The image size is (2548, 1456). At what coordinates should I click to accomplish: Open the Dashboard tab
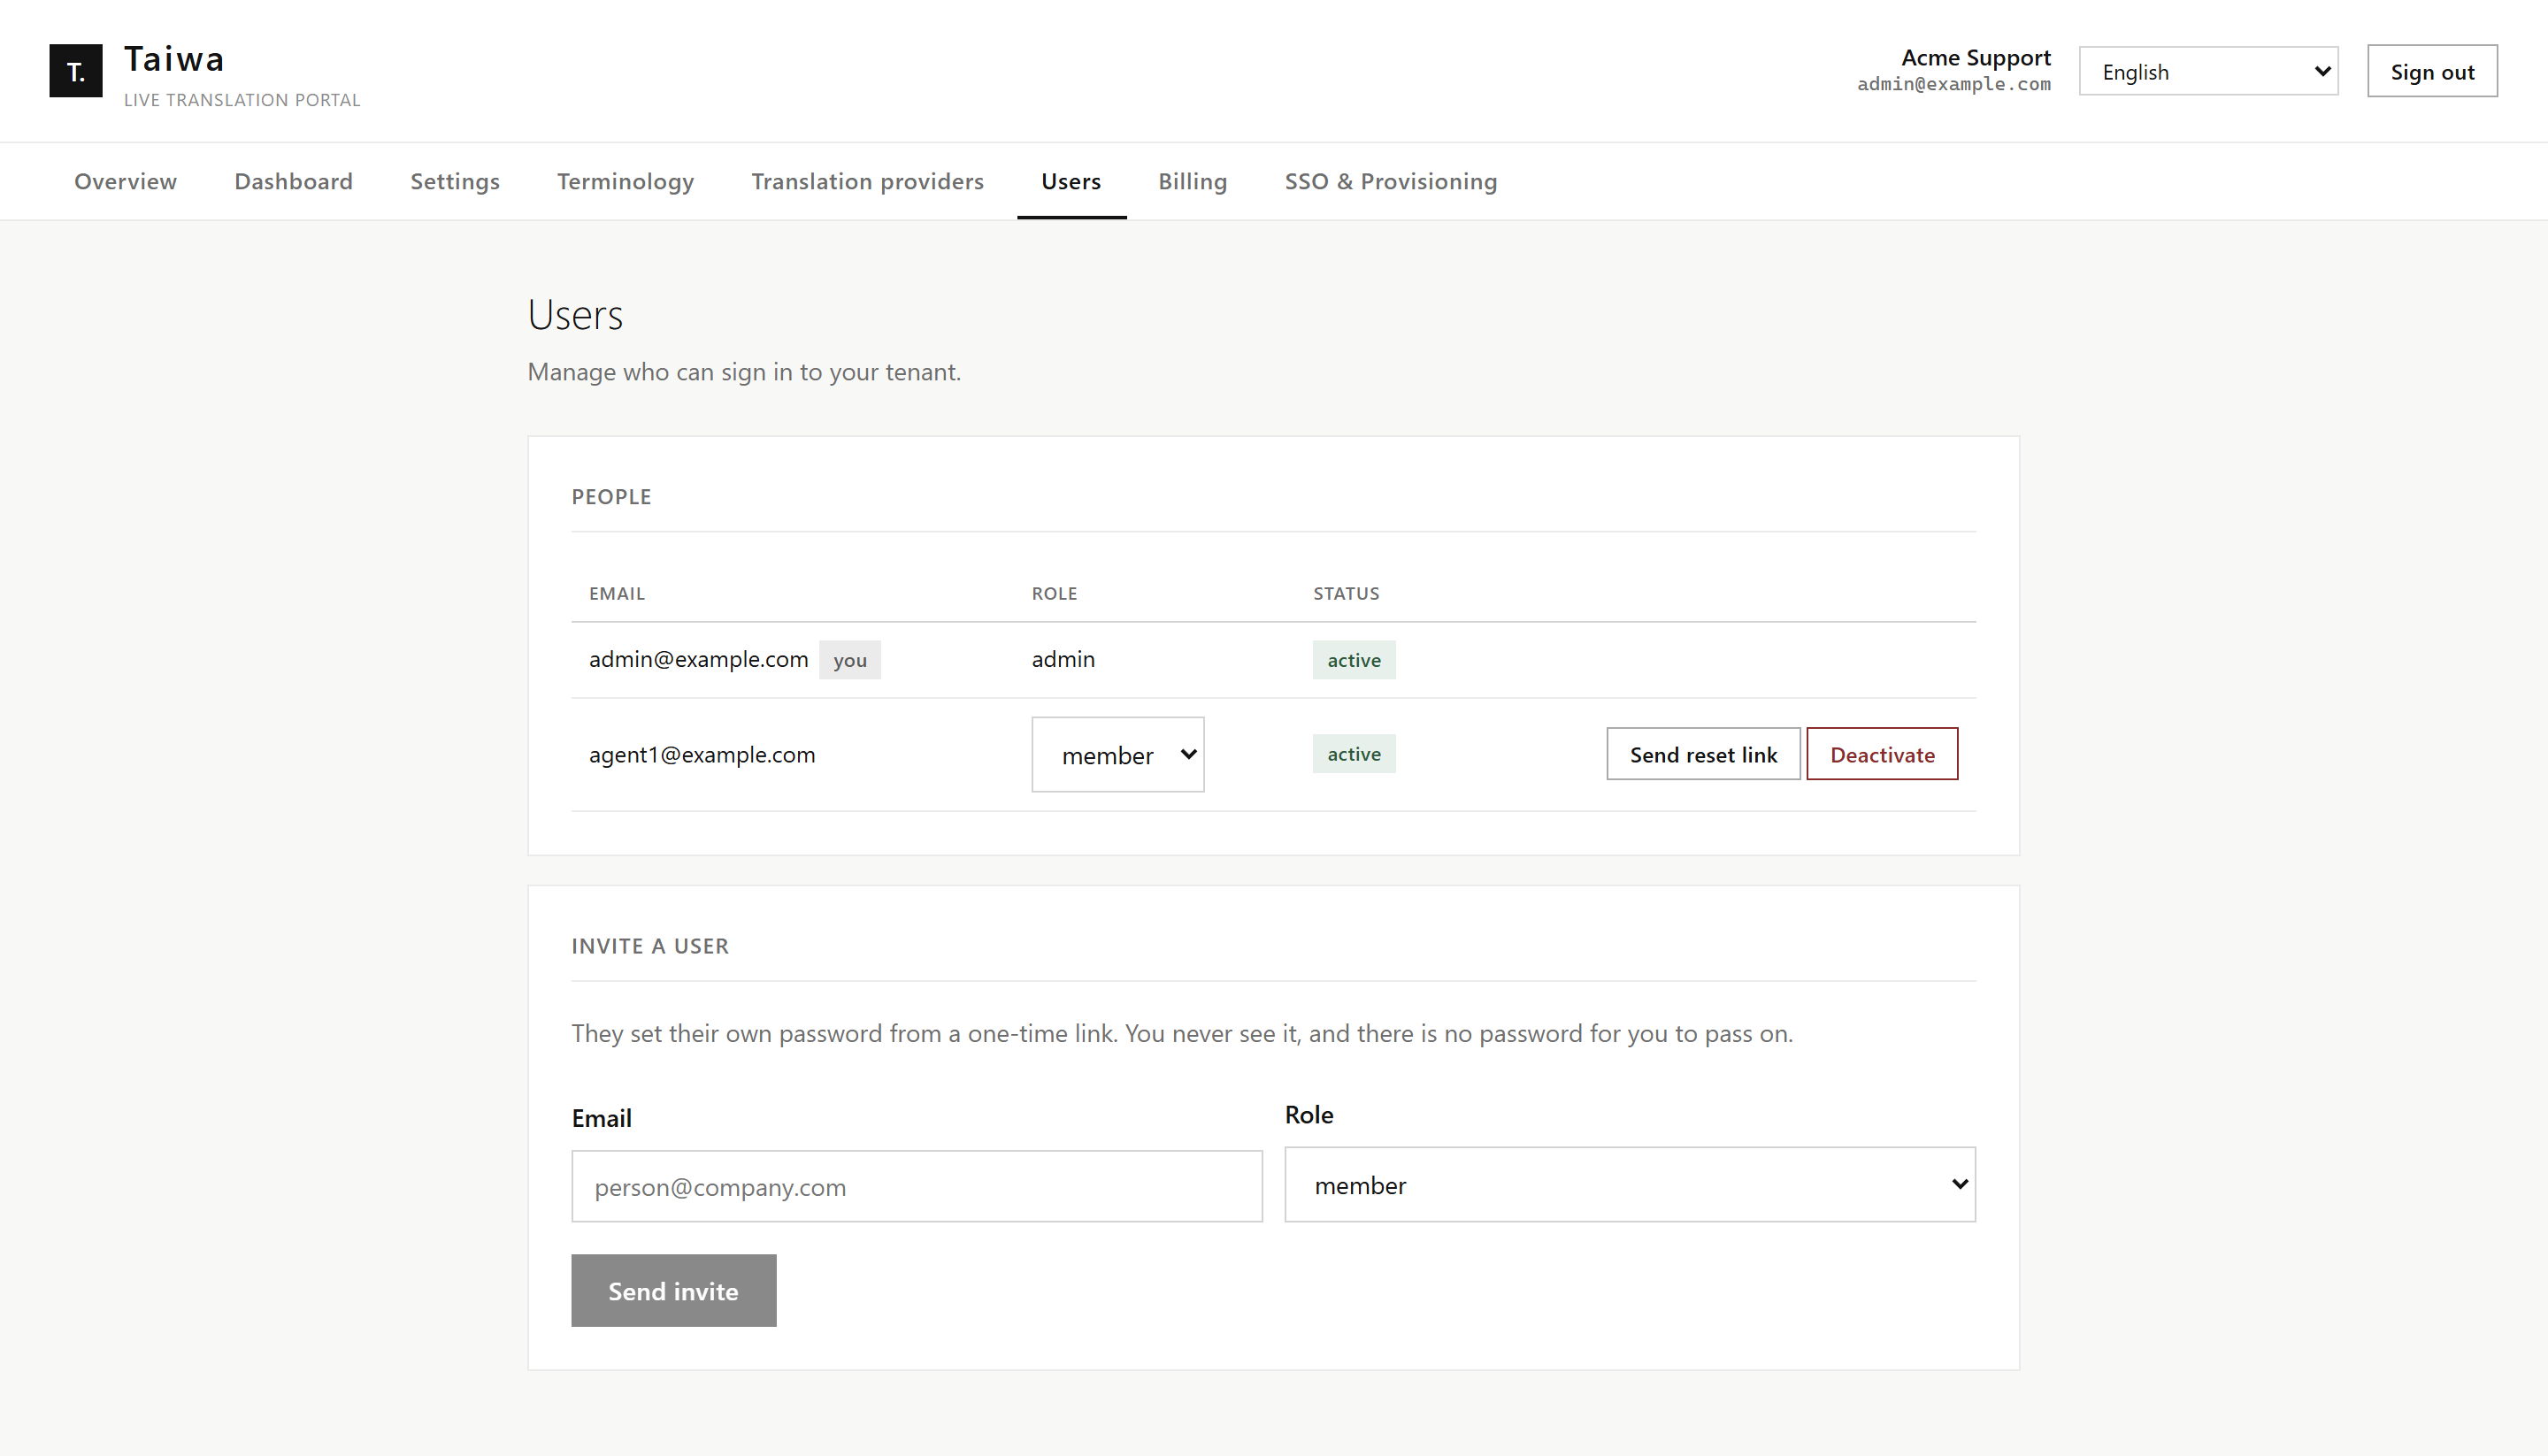click(x=293, y=181)
